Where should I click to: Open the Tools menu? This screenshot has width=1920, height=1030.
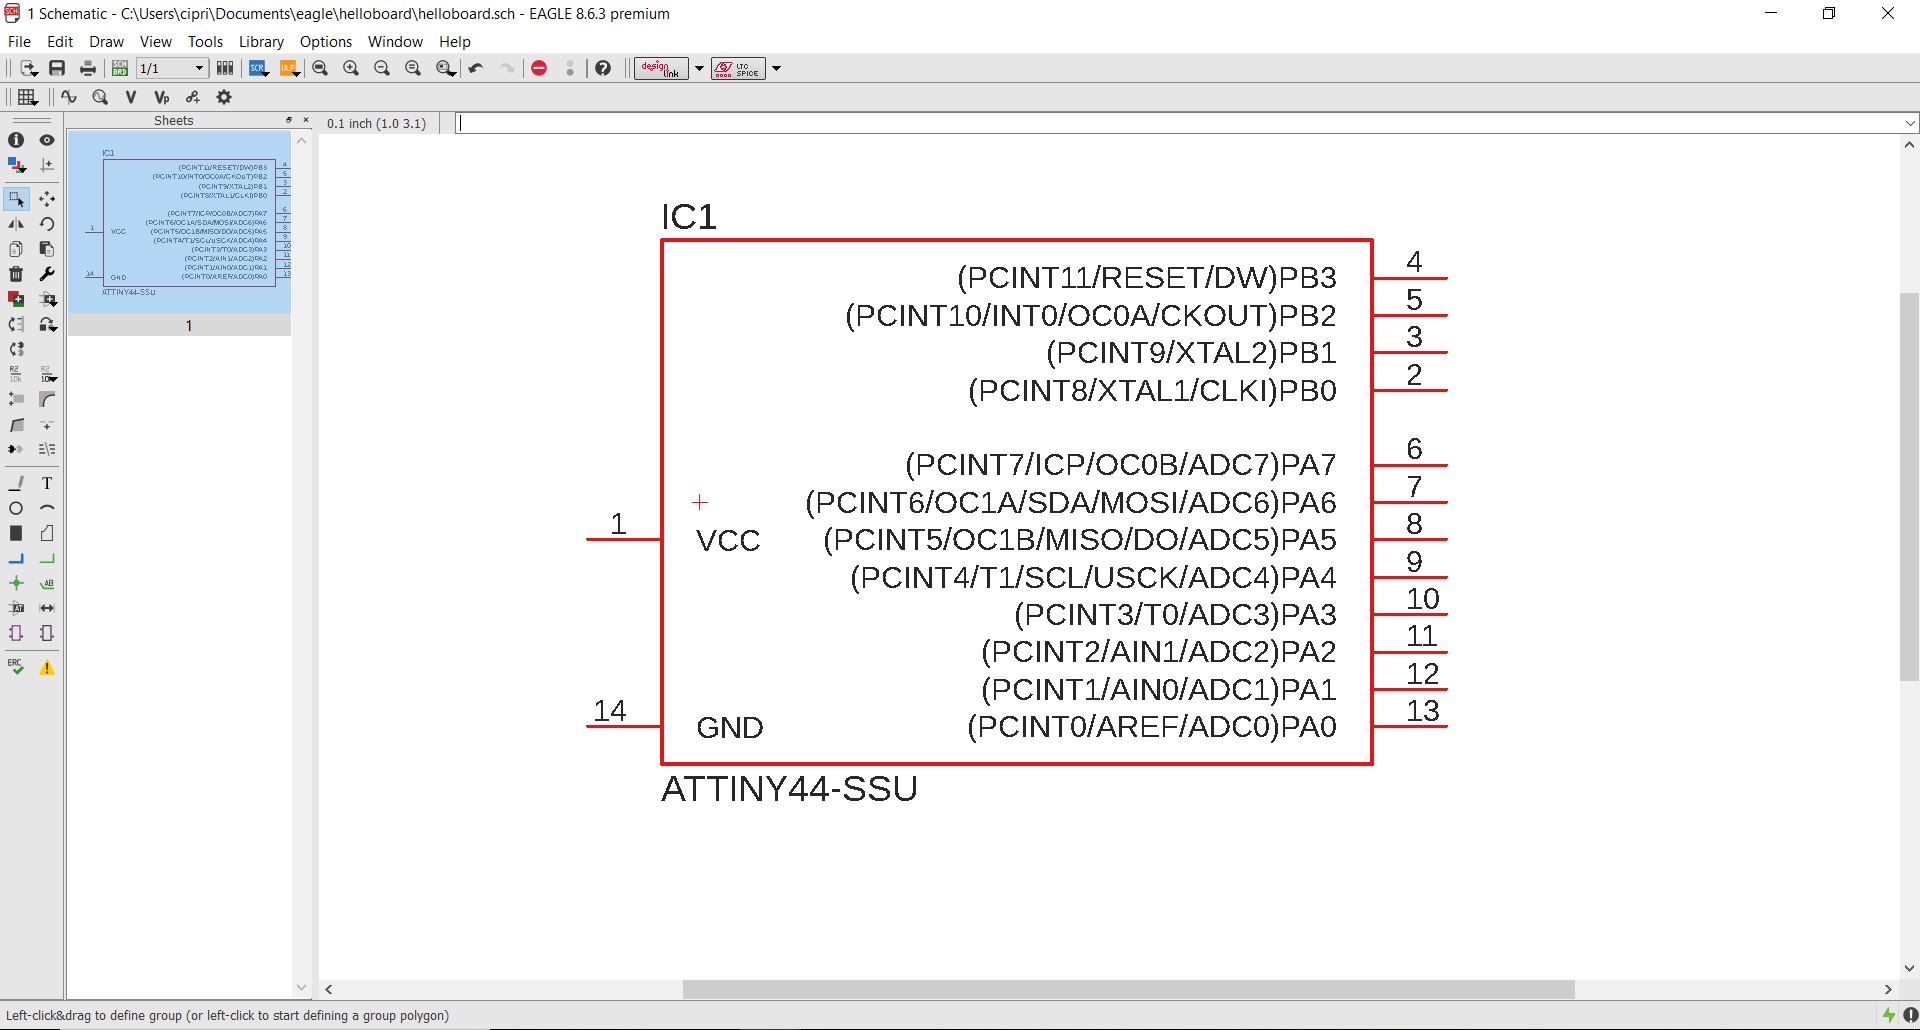(205, 41)
